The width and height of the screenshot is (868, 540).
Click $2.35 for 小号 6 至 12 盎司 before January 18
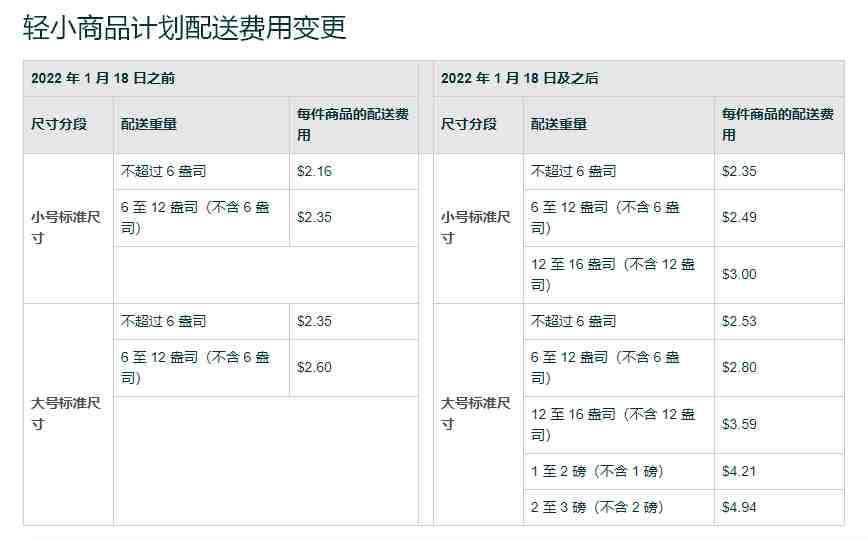(x=314, y=217)
